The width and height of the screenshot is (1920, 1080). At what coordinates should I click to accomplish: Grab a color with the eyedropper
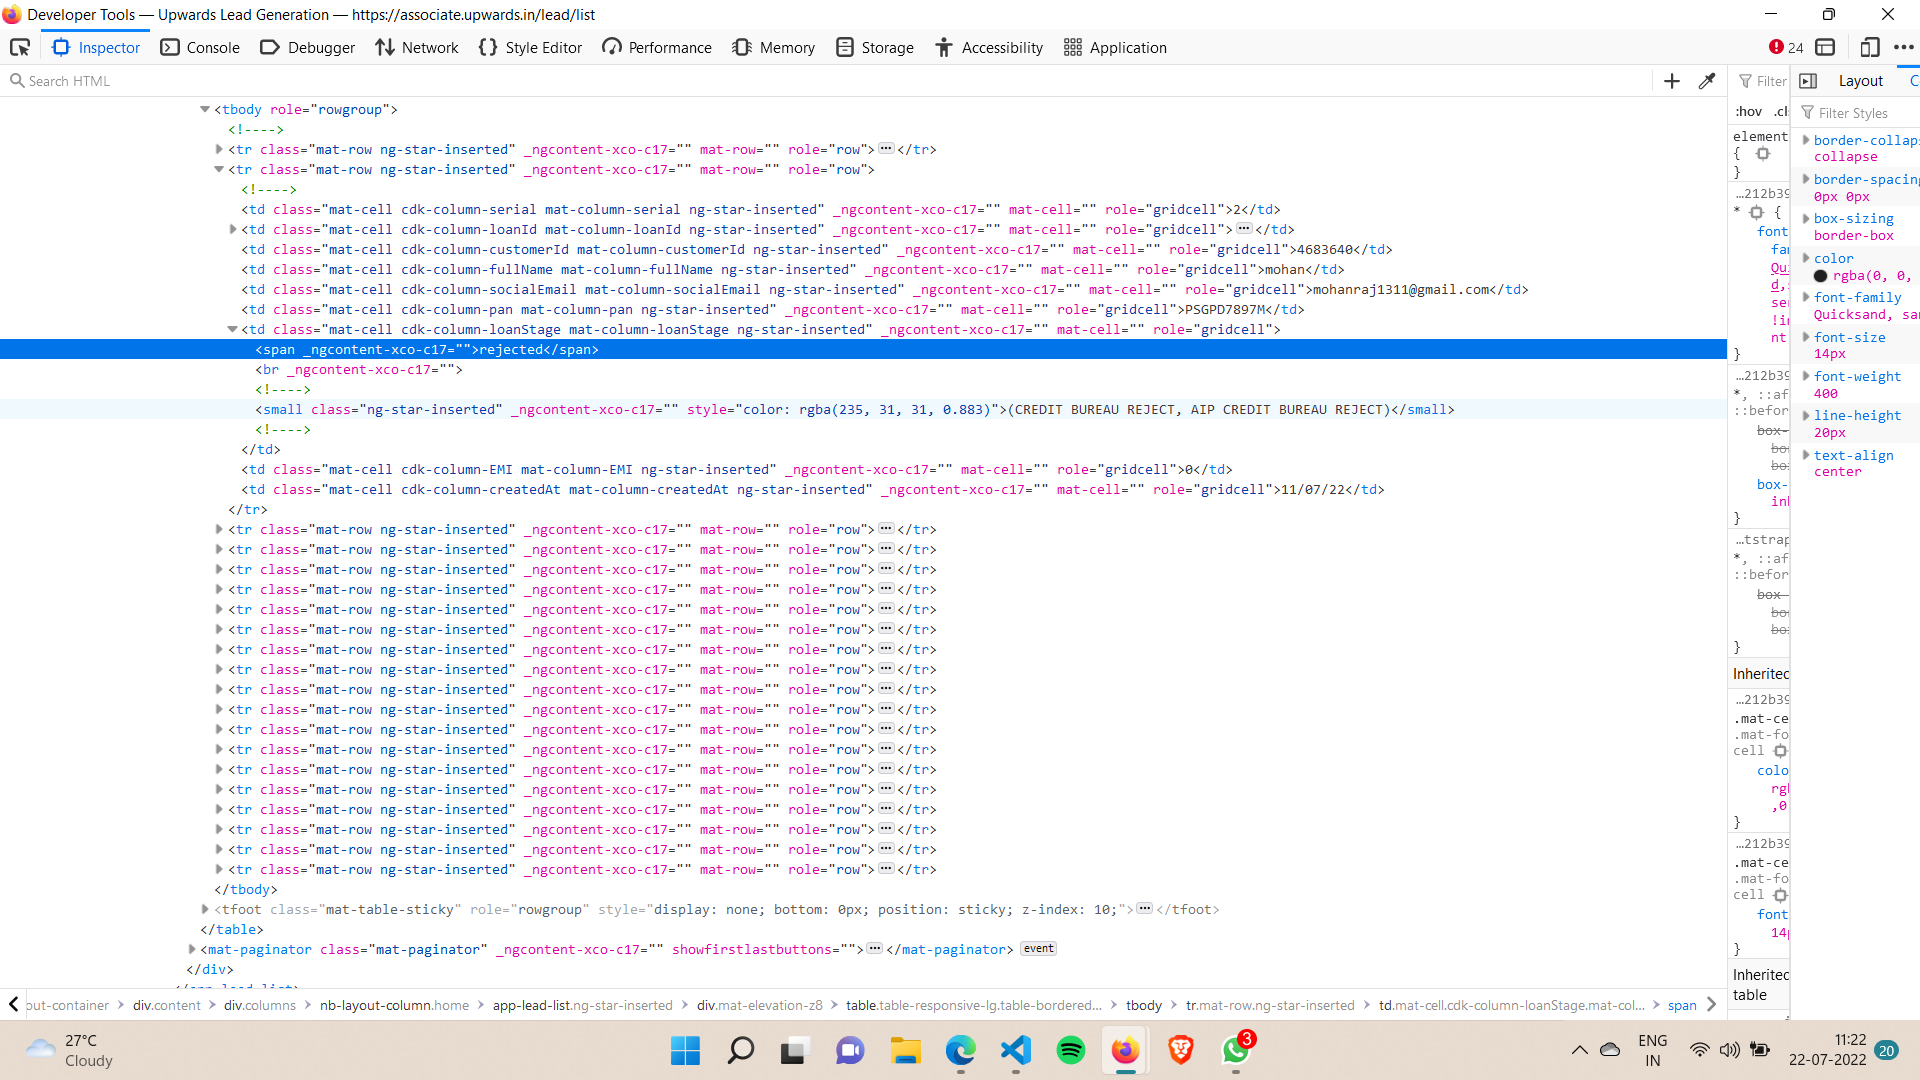[x=1707, y=81]
